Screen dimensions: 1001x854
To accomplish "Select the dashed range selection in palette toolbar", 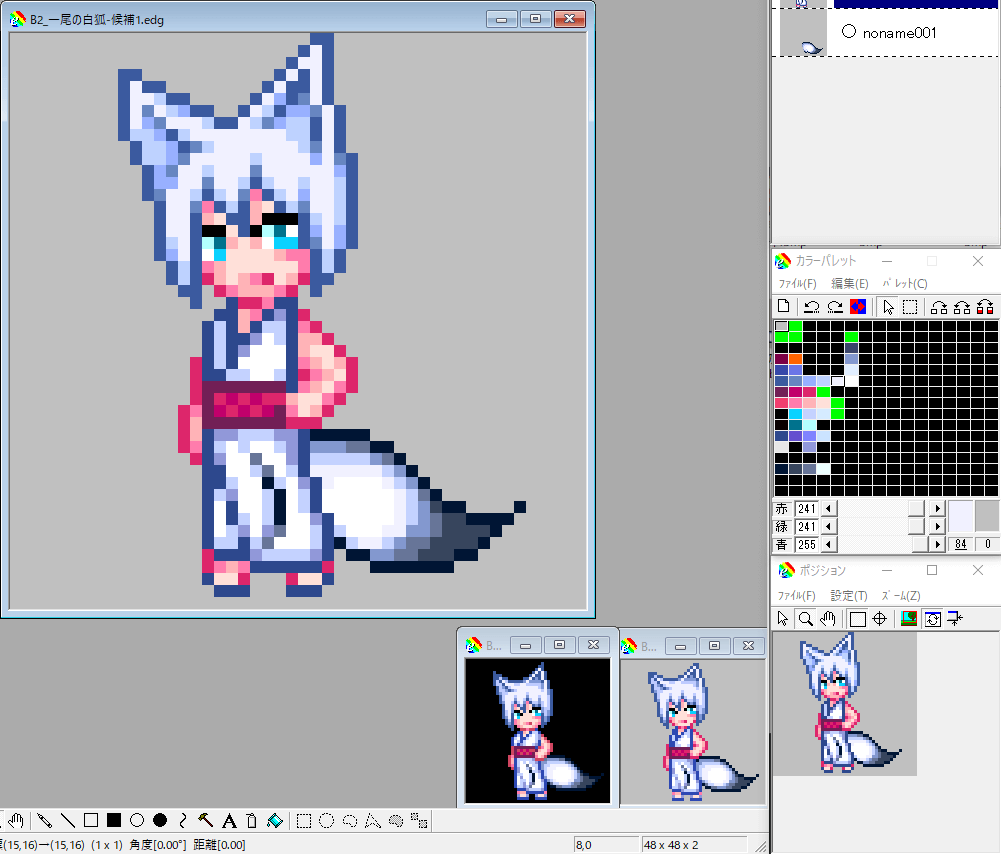I will coord(910,307).
